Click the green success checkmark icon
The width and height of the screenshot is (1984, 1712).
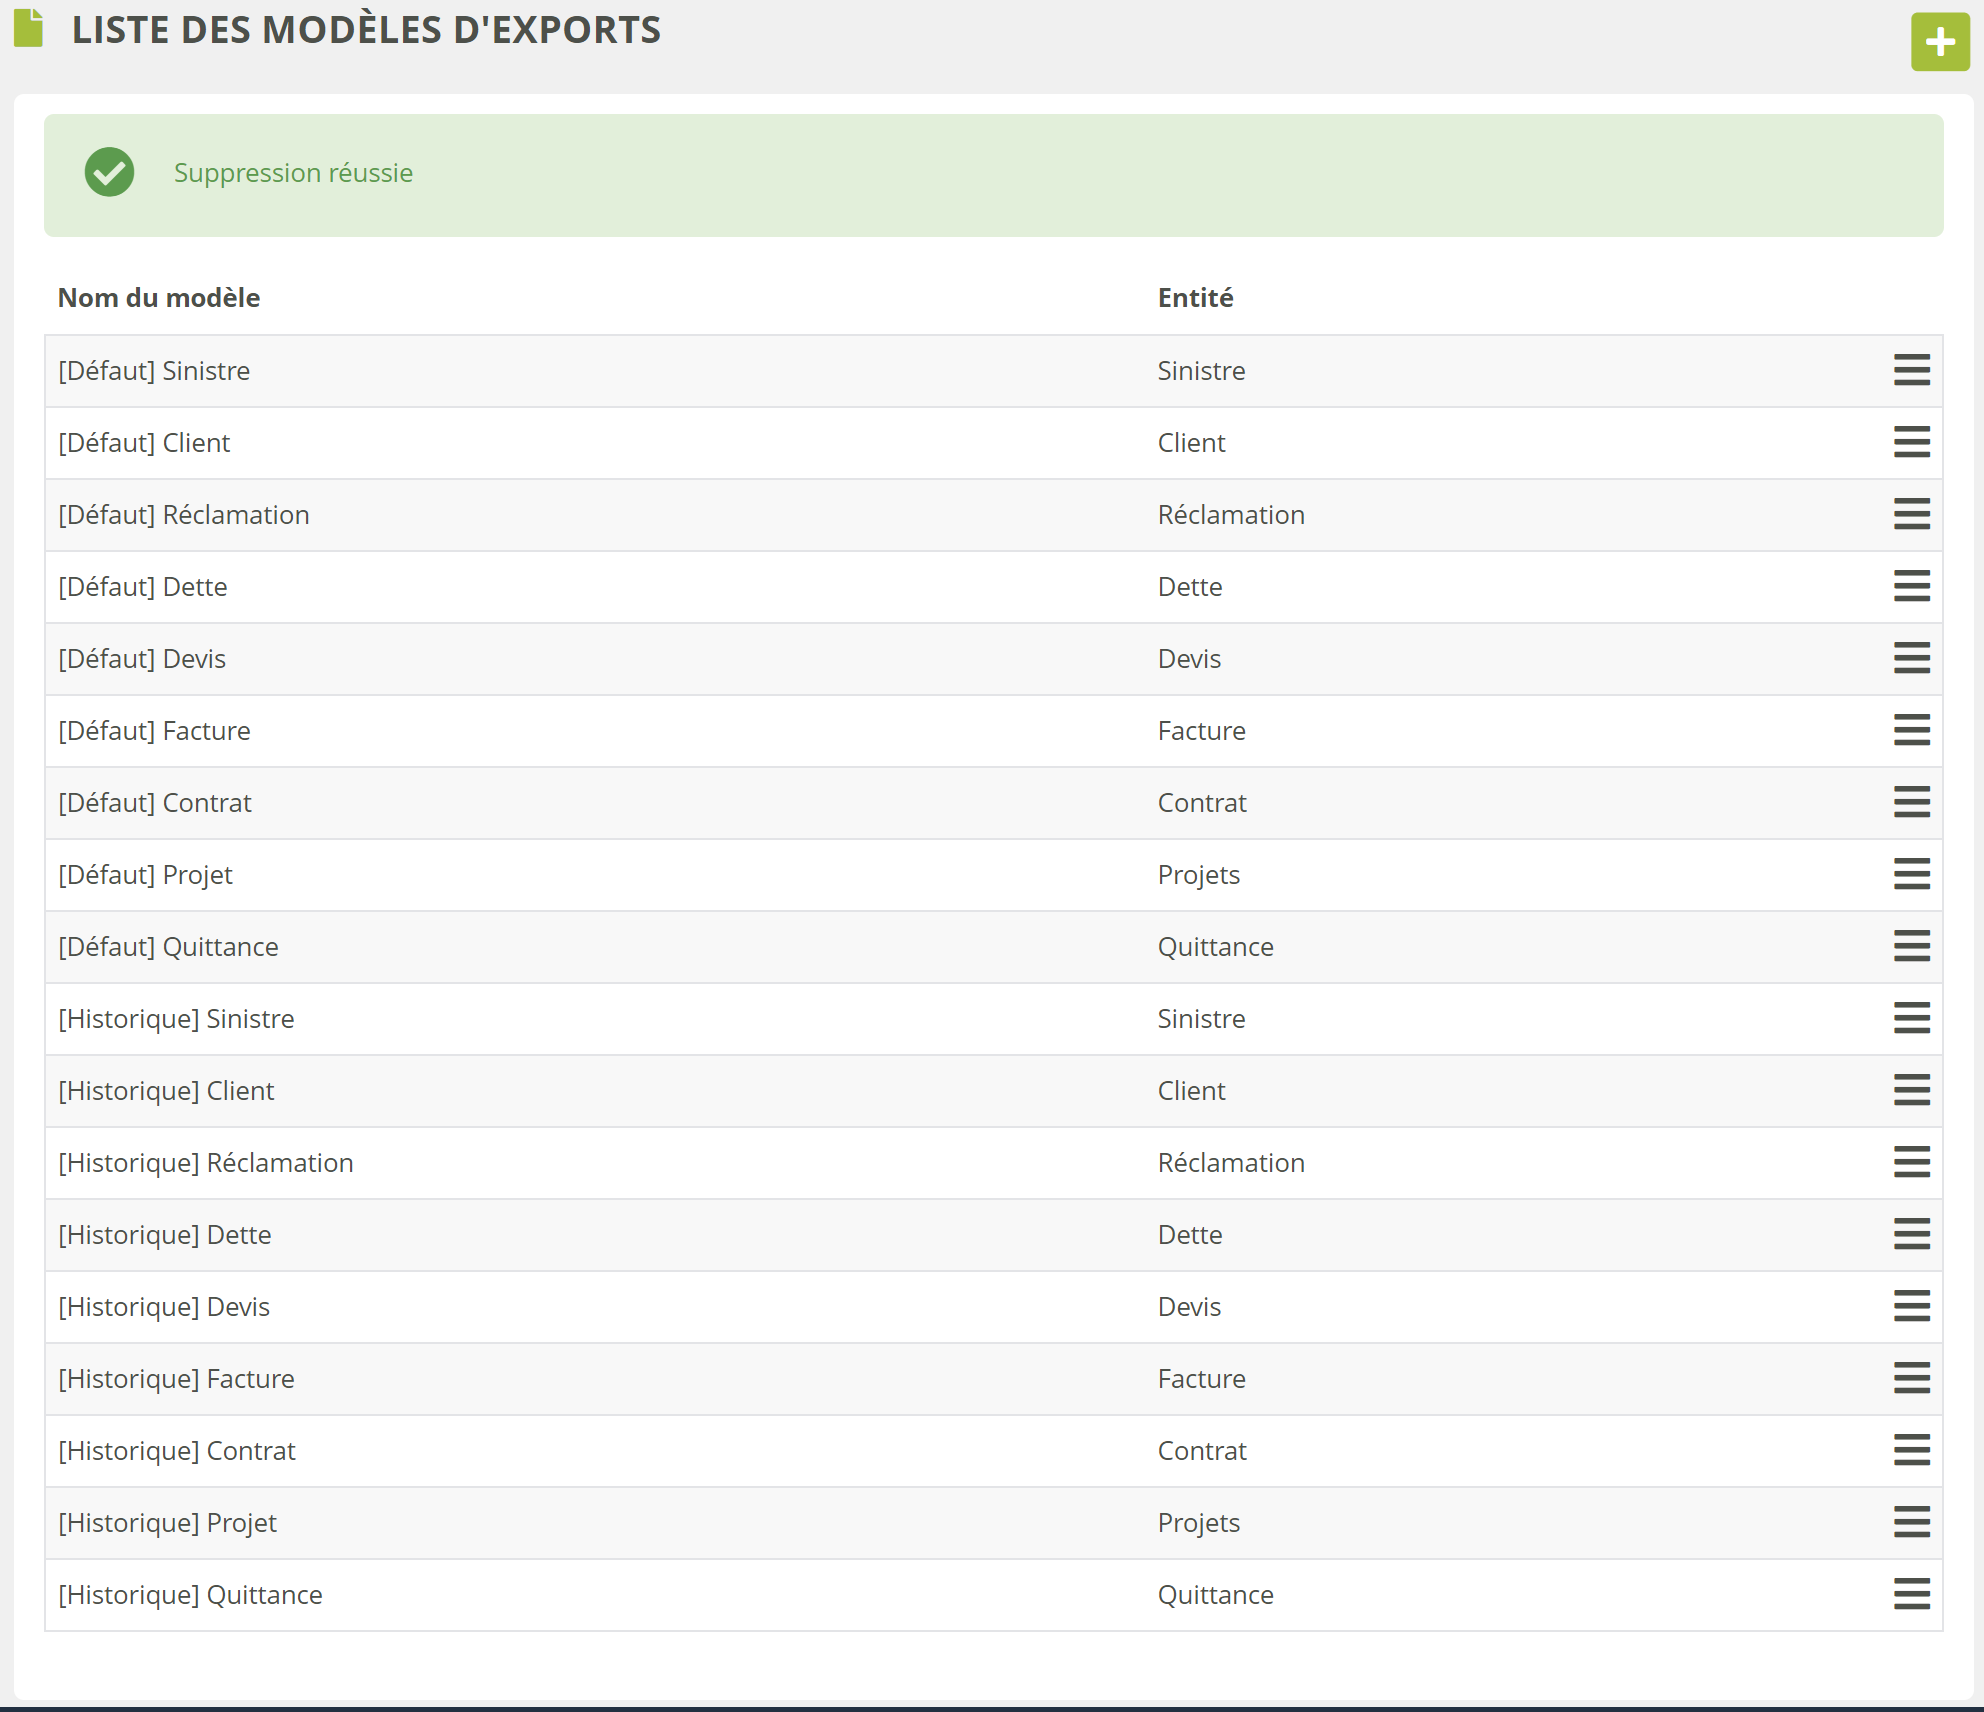(x=109, y=173)
